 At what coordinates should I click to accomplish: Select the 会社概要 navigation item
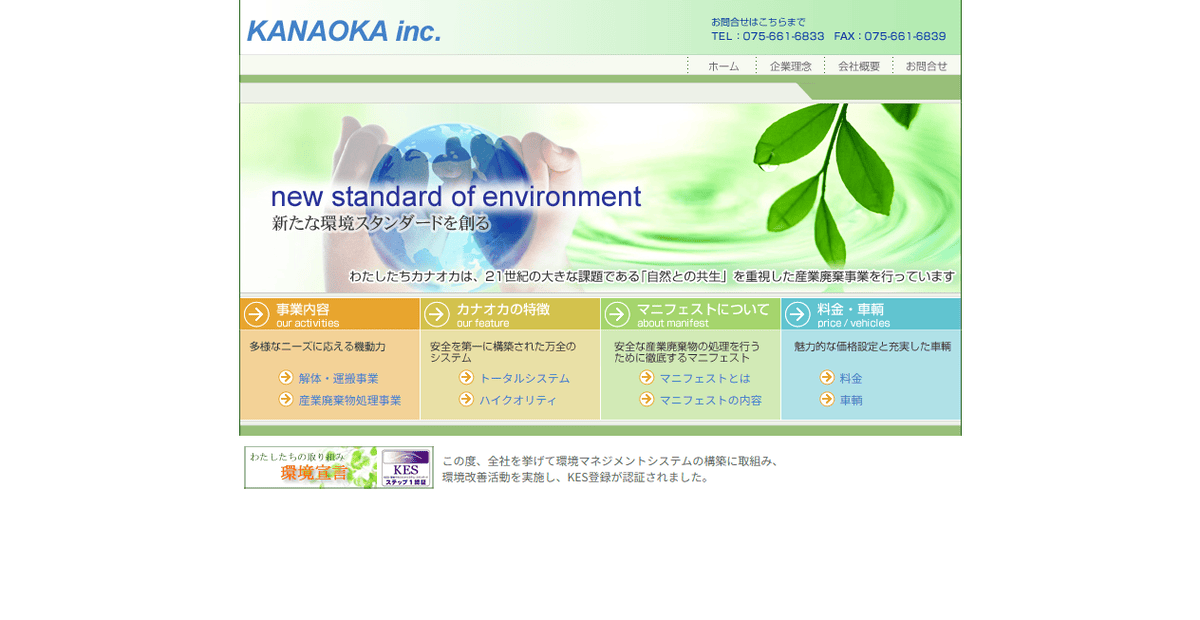coord(858,66)
